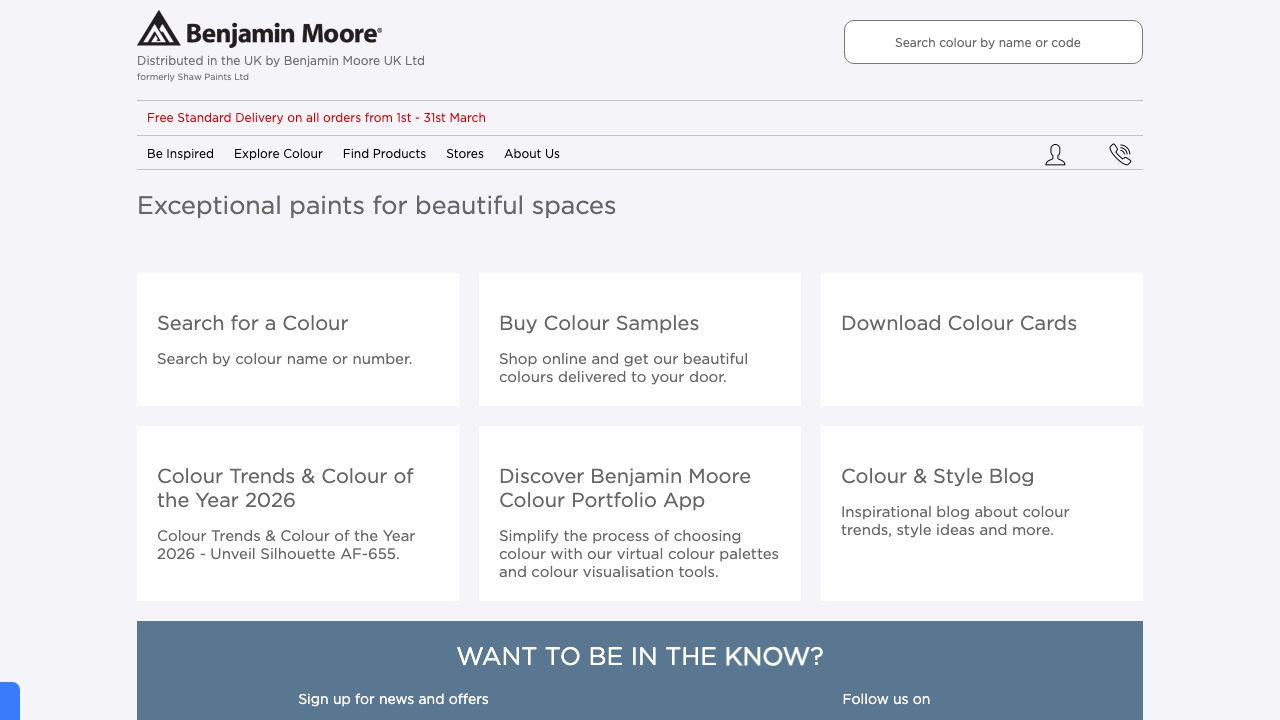Open the account icon in the navigation bar
Image resolution: width=1280 pixels, height=720 pixels.
1055,153
